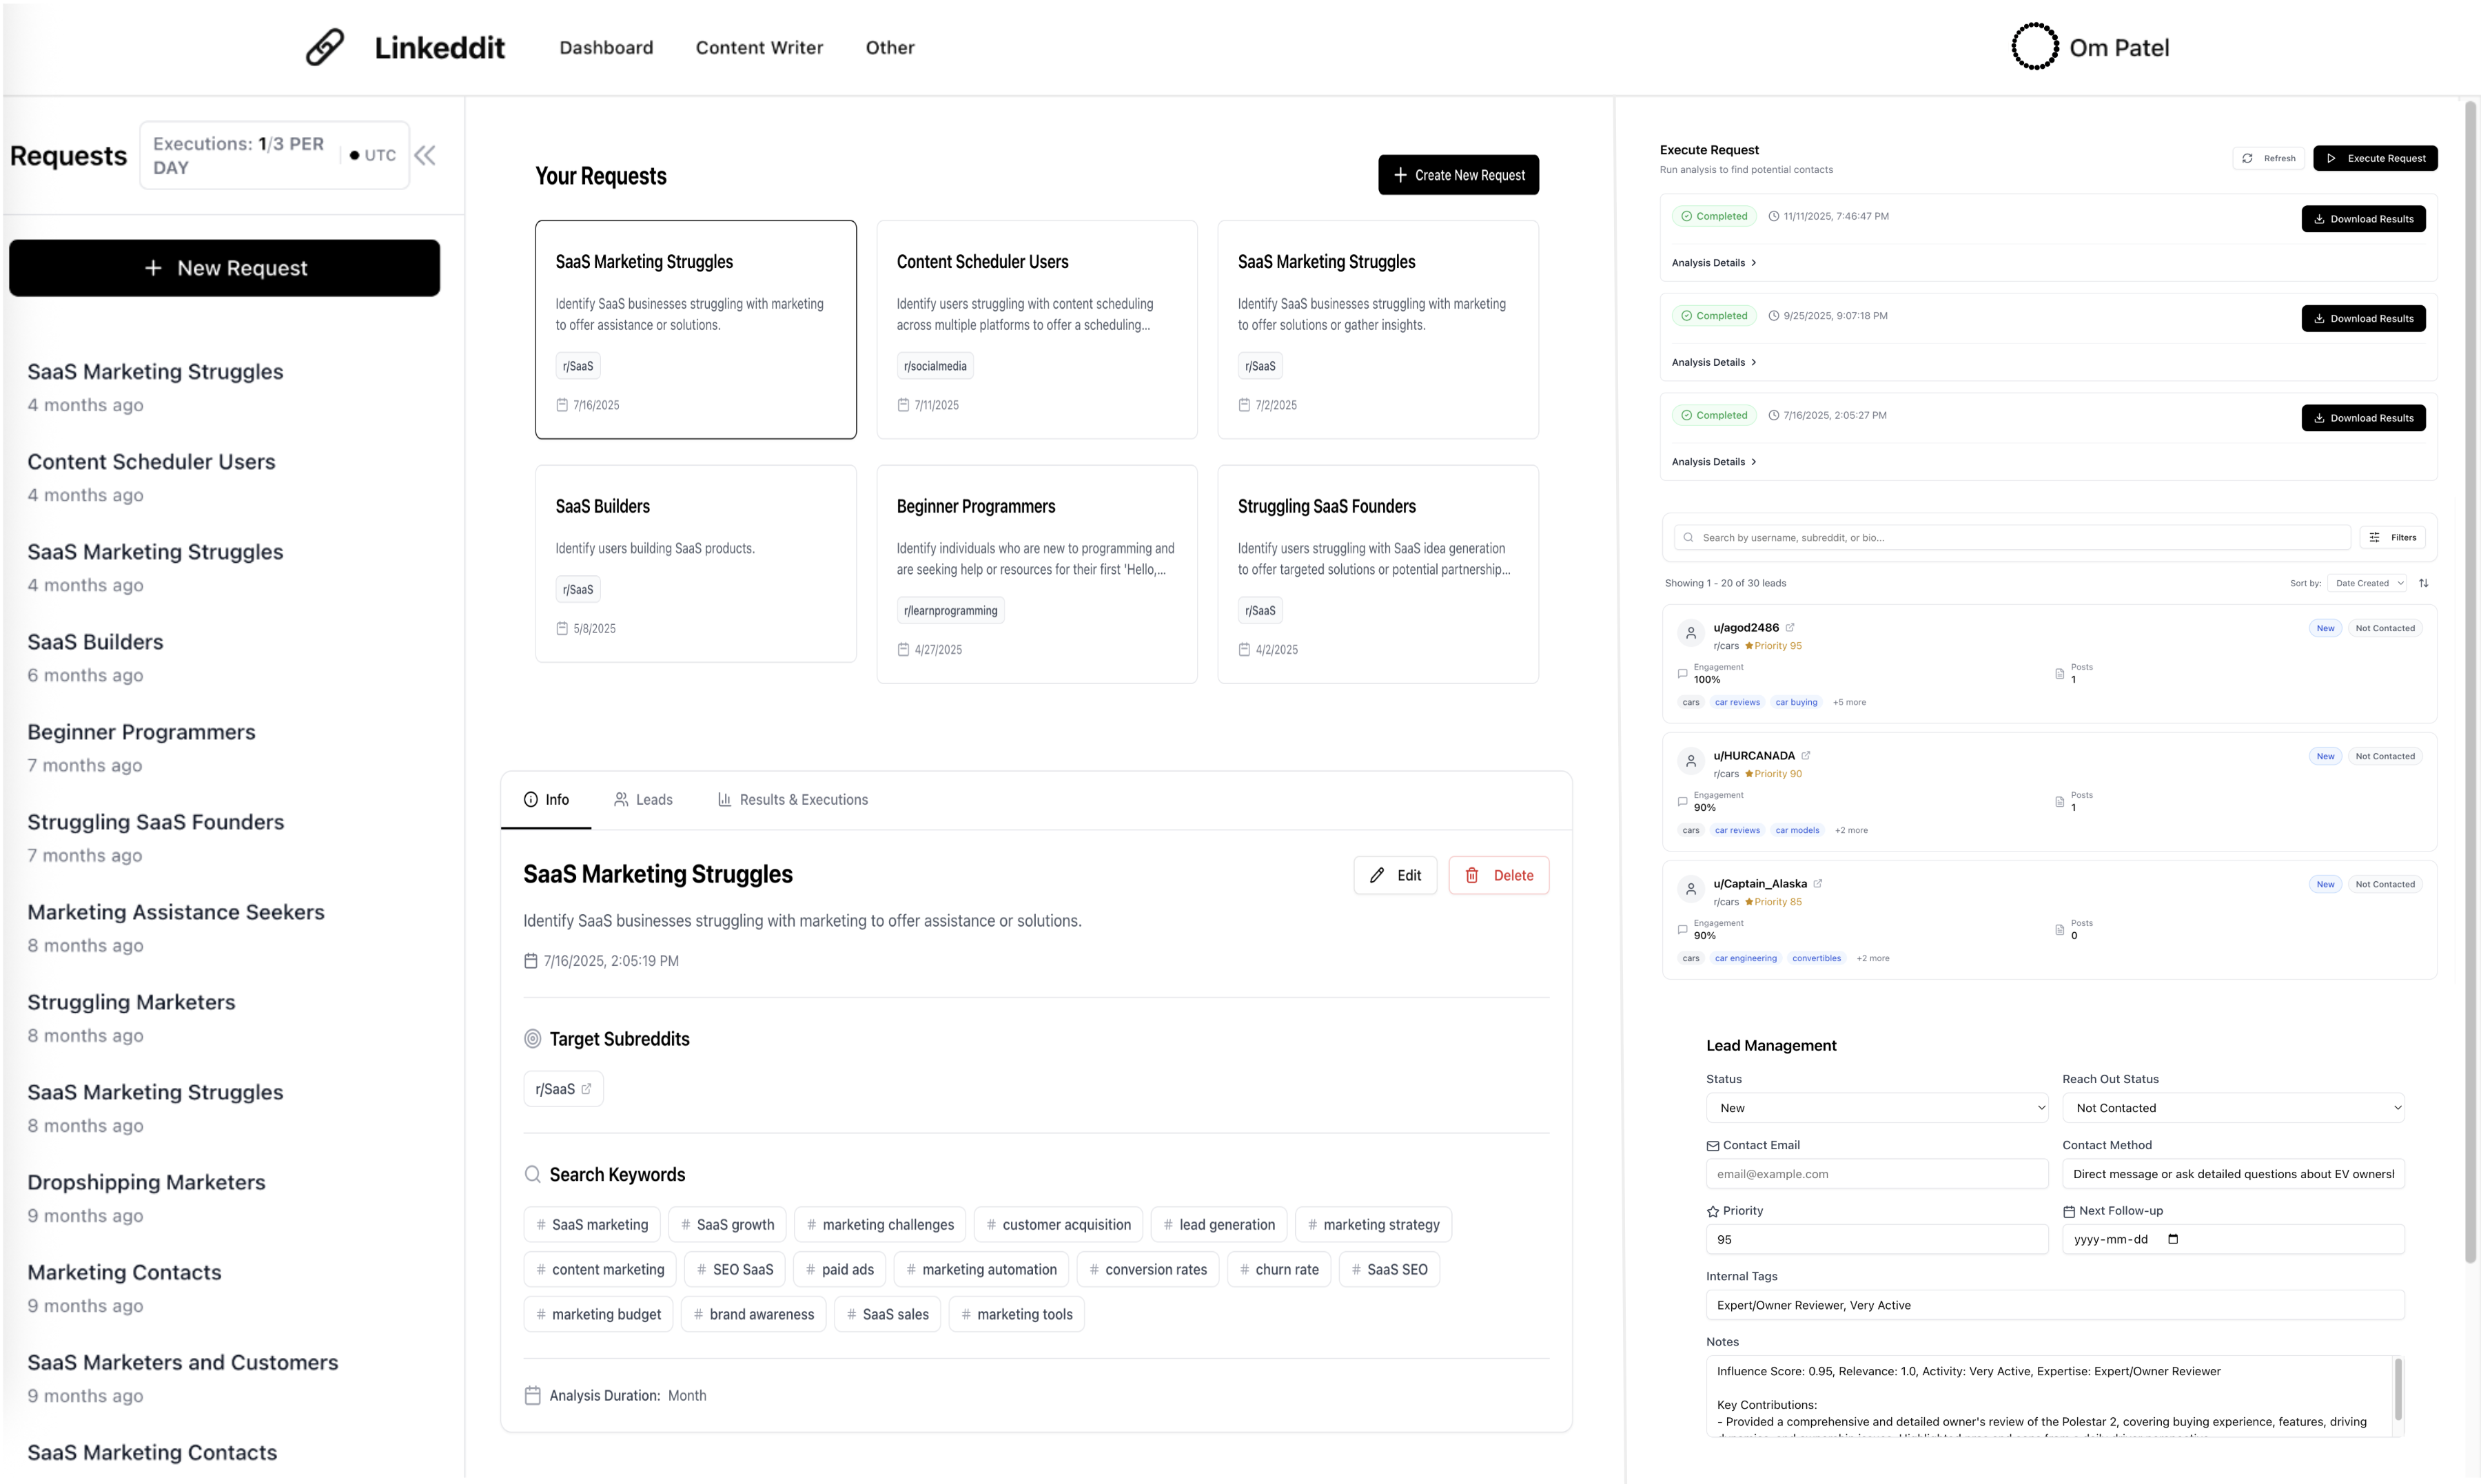Viewport: 2481px width, 1484px height.
Task: Click the Next Follow-up date field
Action: click(x=2235, y=1238)
